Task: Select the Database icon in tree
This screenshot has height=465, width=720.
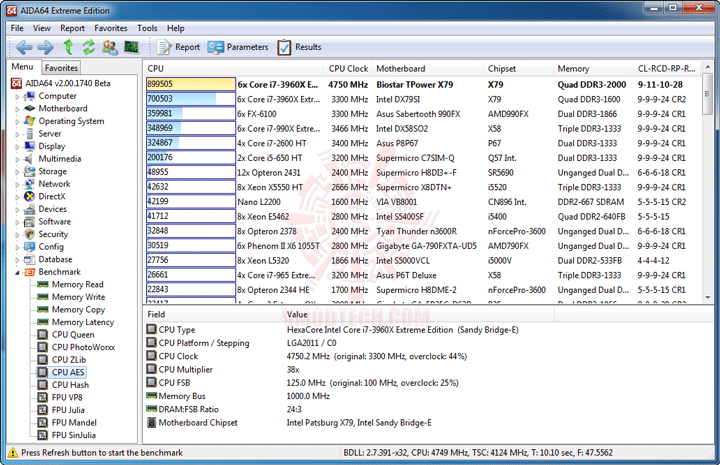Action: point(29,259)
